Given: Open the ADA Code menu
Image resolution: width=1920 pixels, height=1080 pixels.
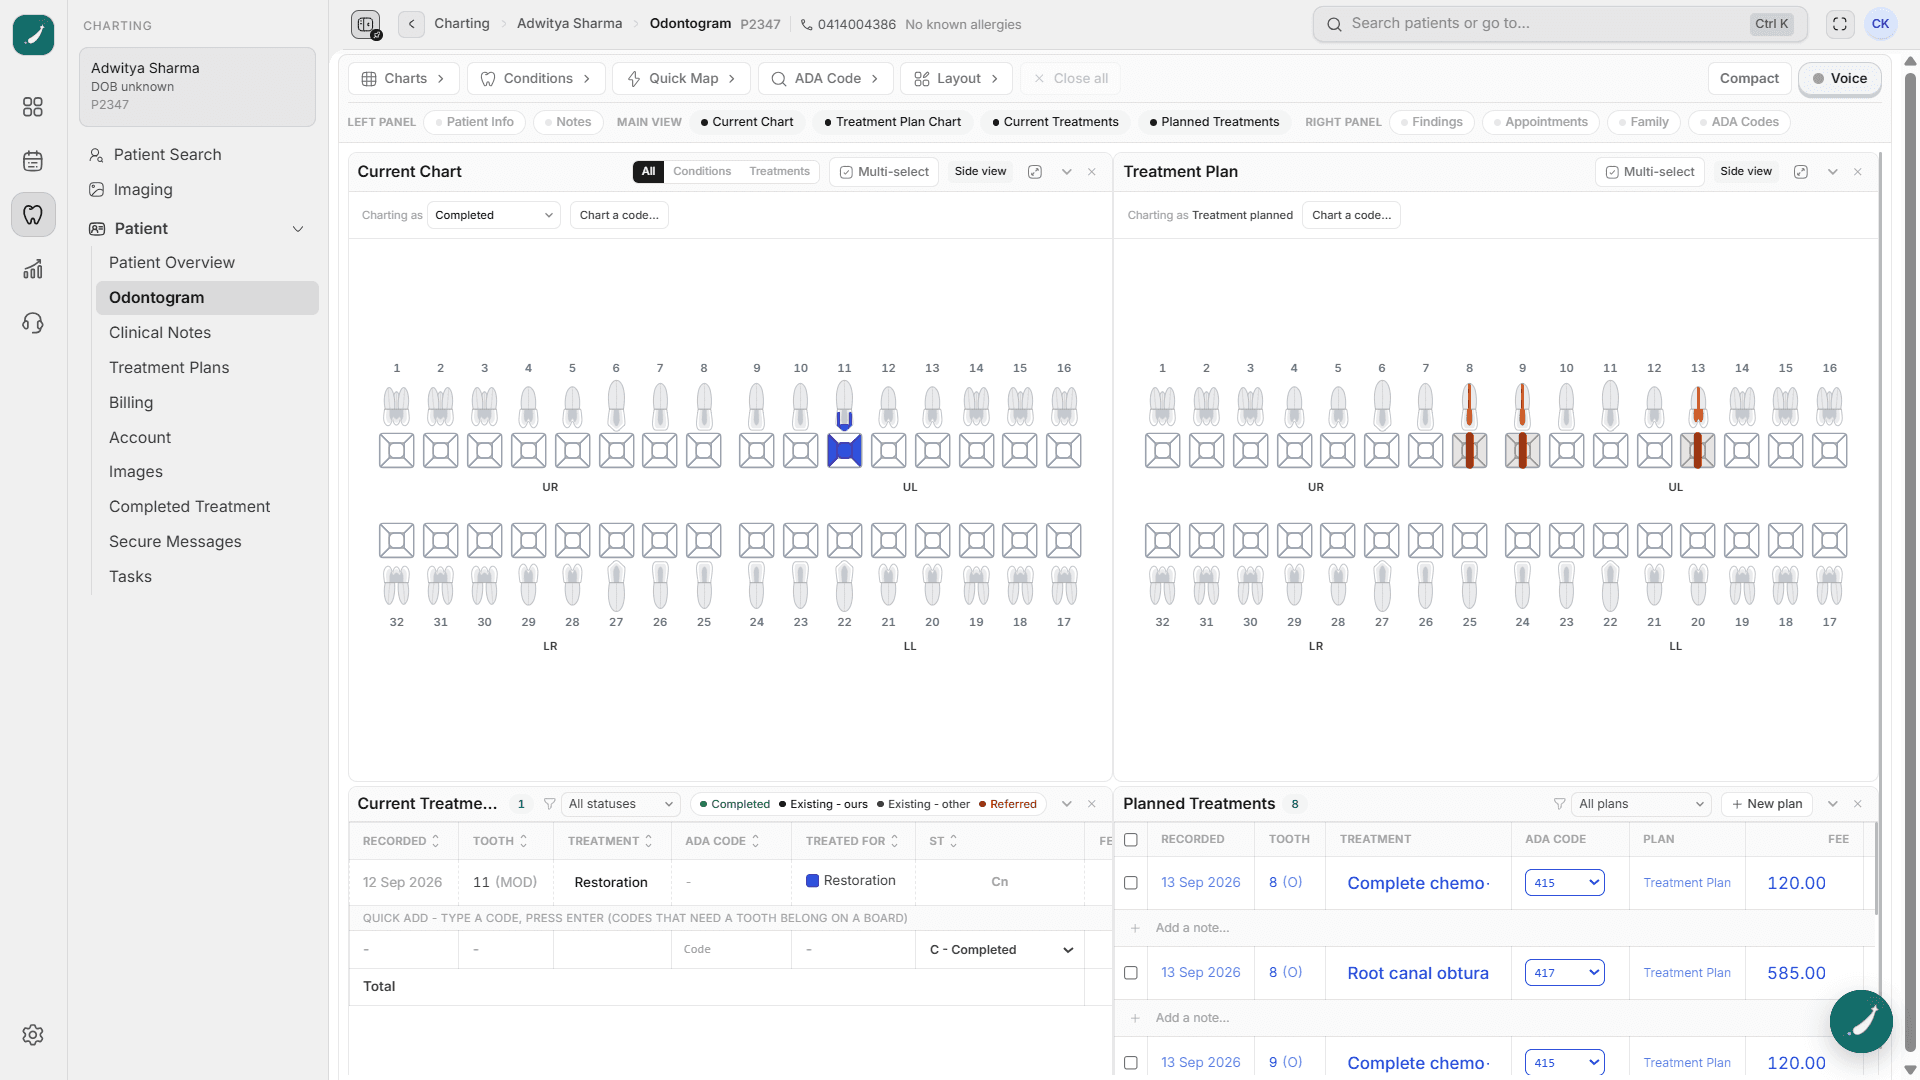Looking at the screenshot, I should (x=825, y=79).
